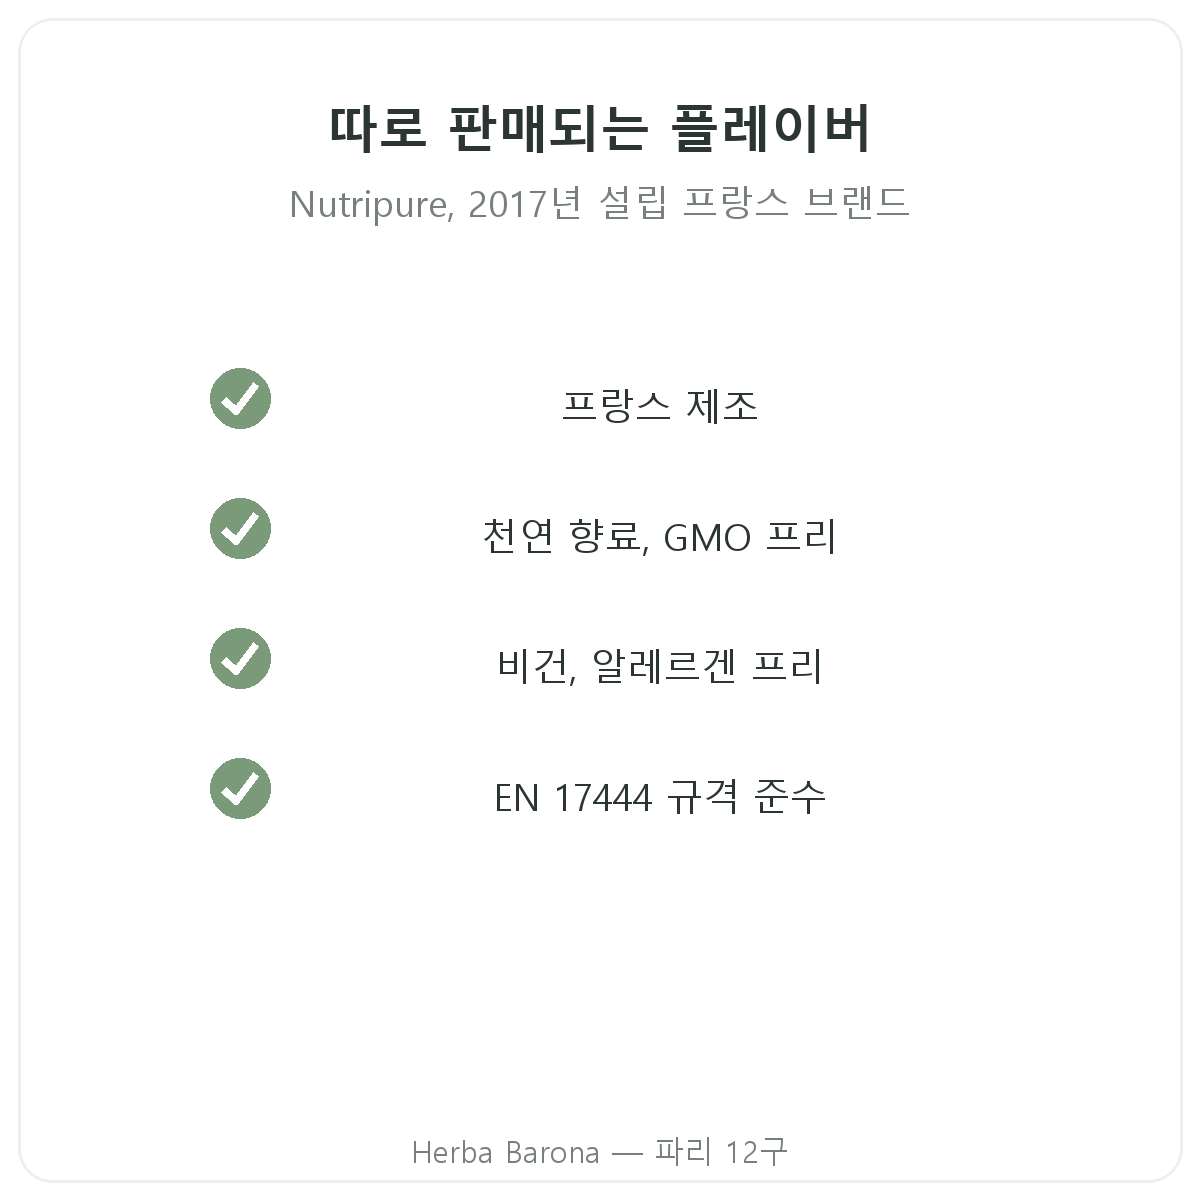Click the EN 17444 standard number

click(573, 798)
